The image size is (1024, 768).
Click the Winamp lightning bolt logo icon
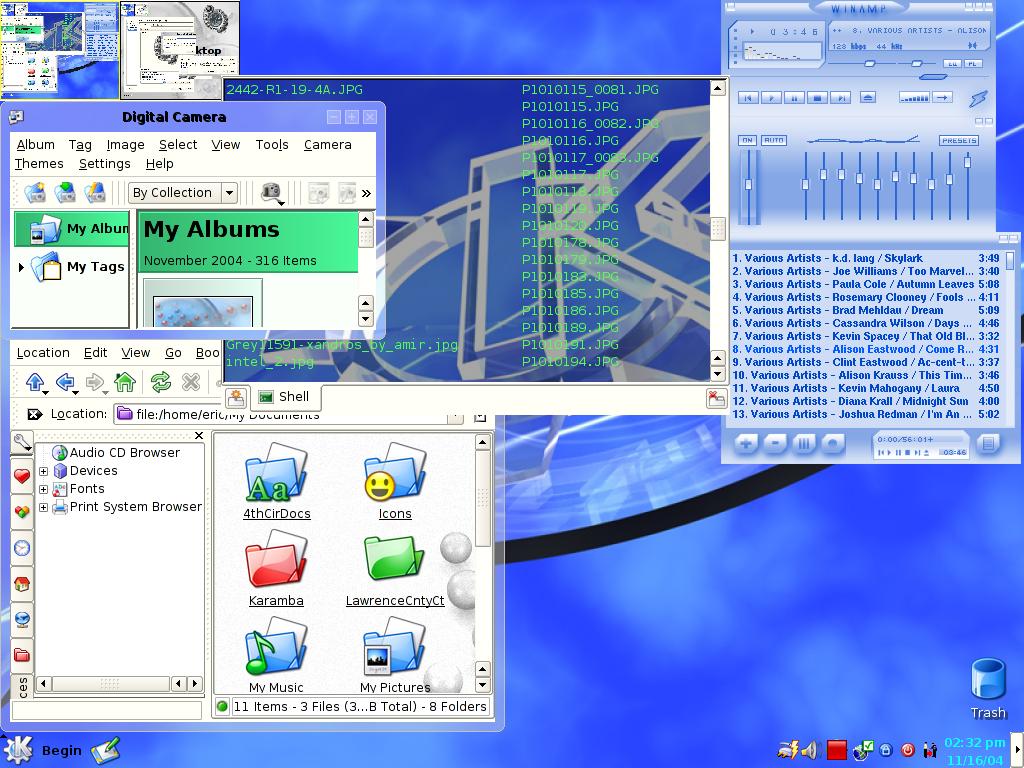[978, 98]
